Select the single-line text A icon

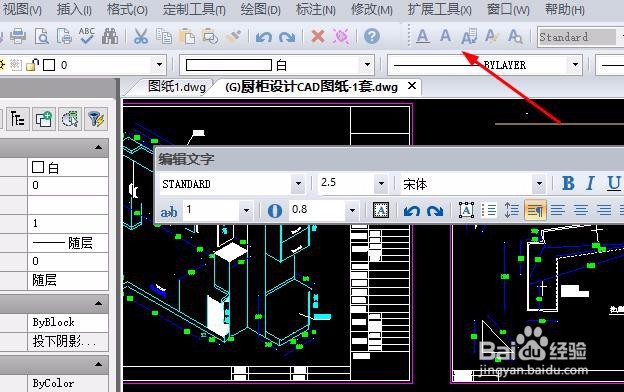point(445,36)
